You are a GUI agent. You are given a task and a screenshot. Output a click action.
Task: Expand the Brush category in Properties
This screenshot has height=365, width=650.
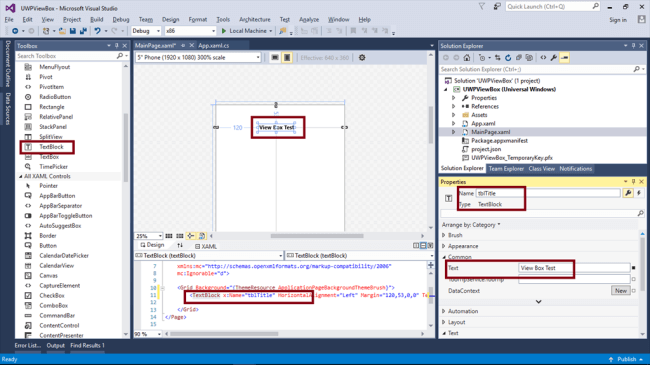click(x=444, y=235)
